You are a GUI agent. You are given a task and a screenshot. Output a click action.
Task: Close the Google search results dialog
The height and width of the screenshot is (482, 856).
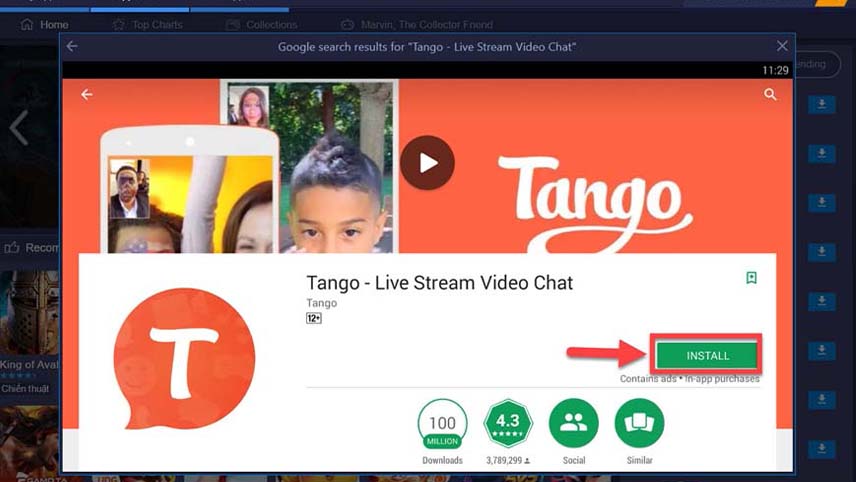(782, 46)
